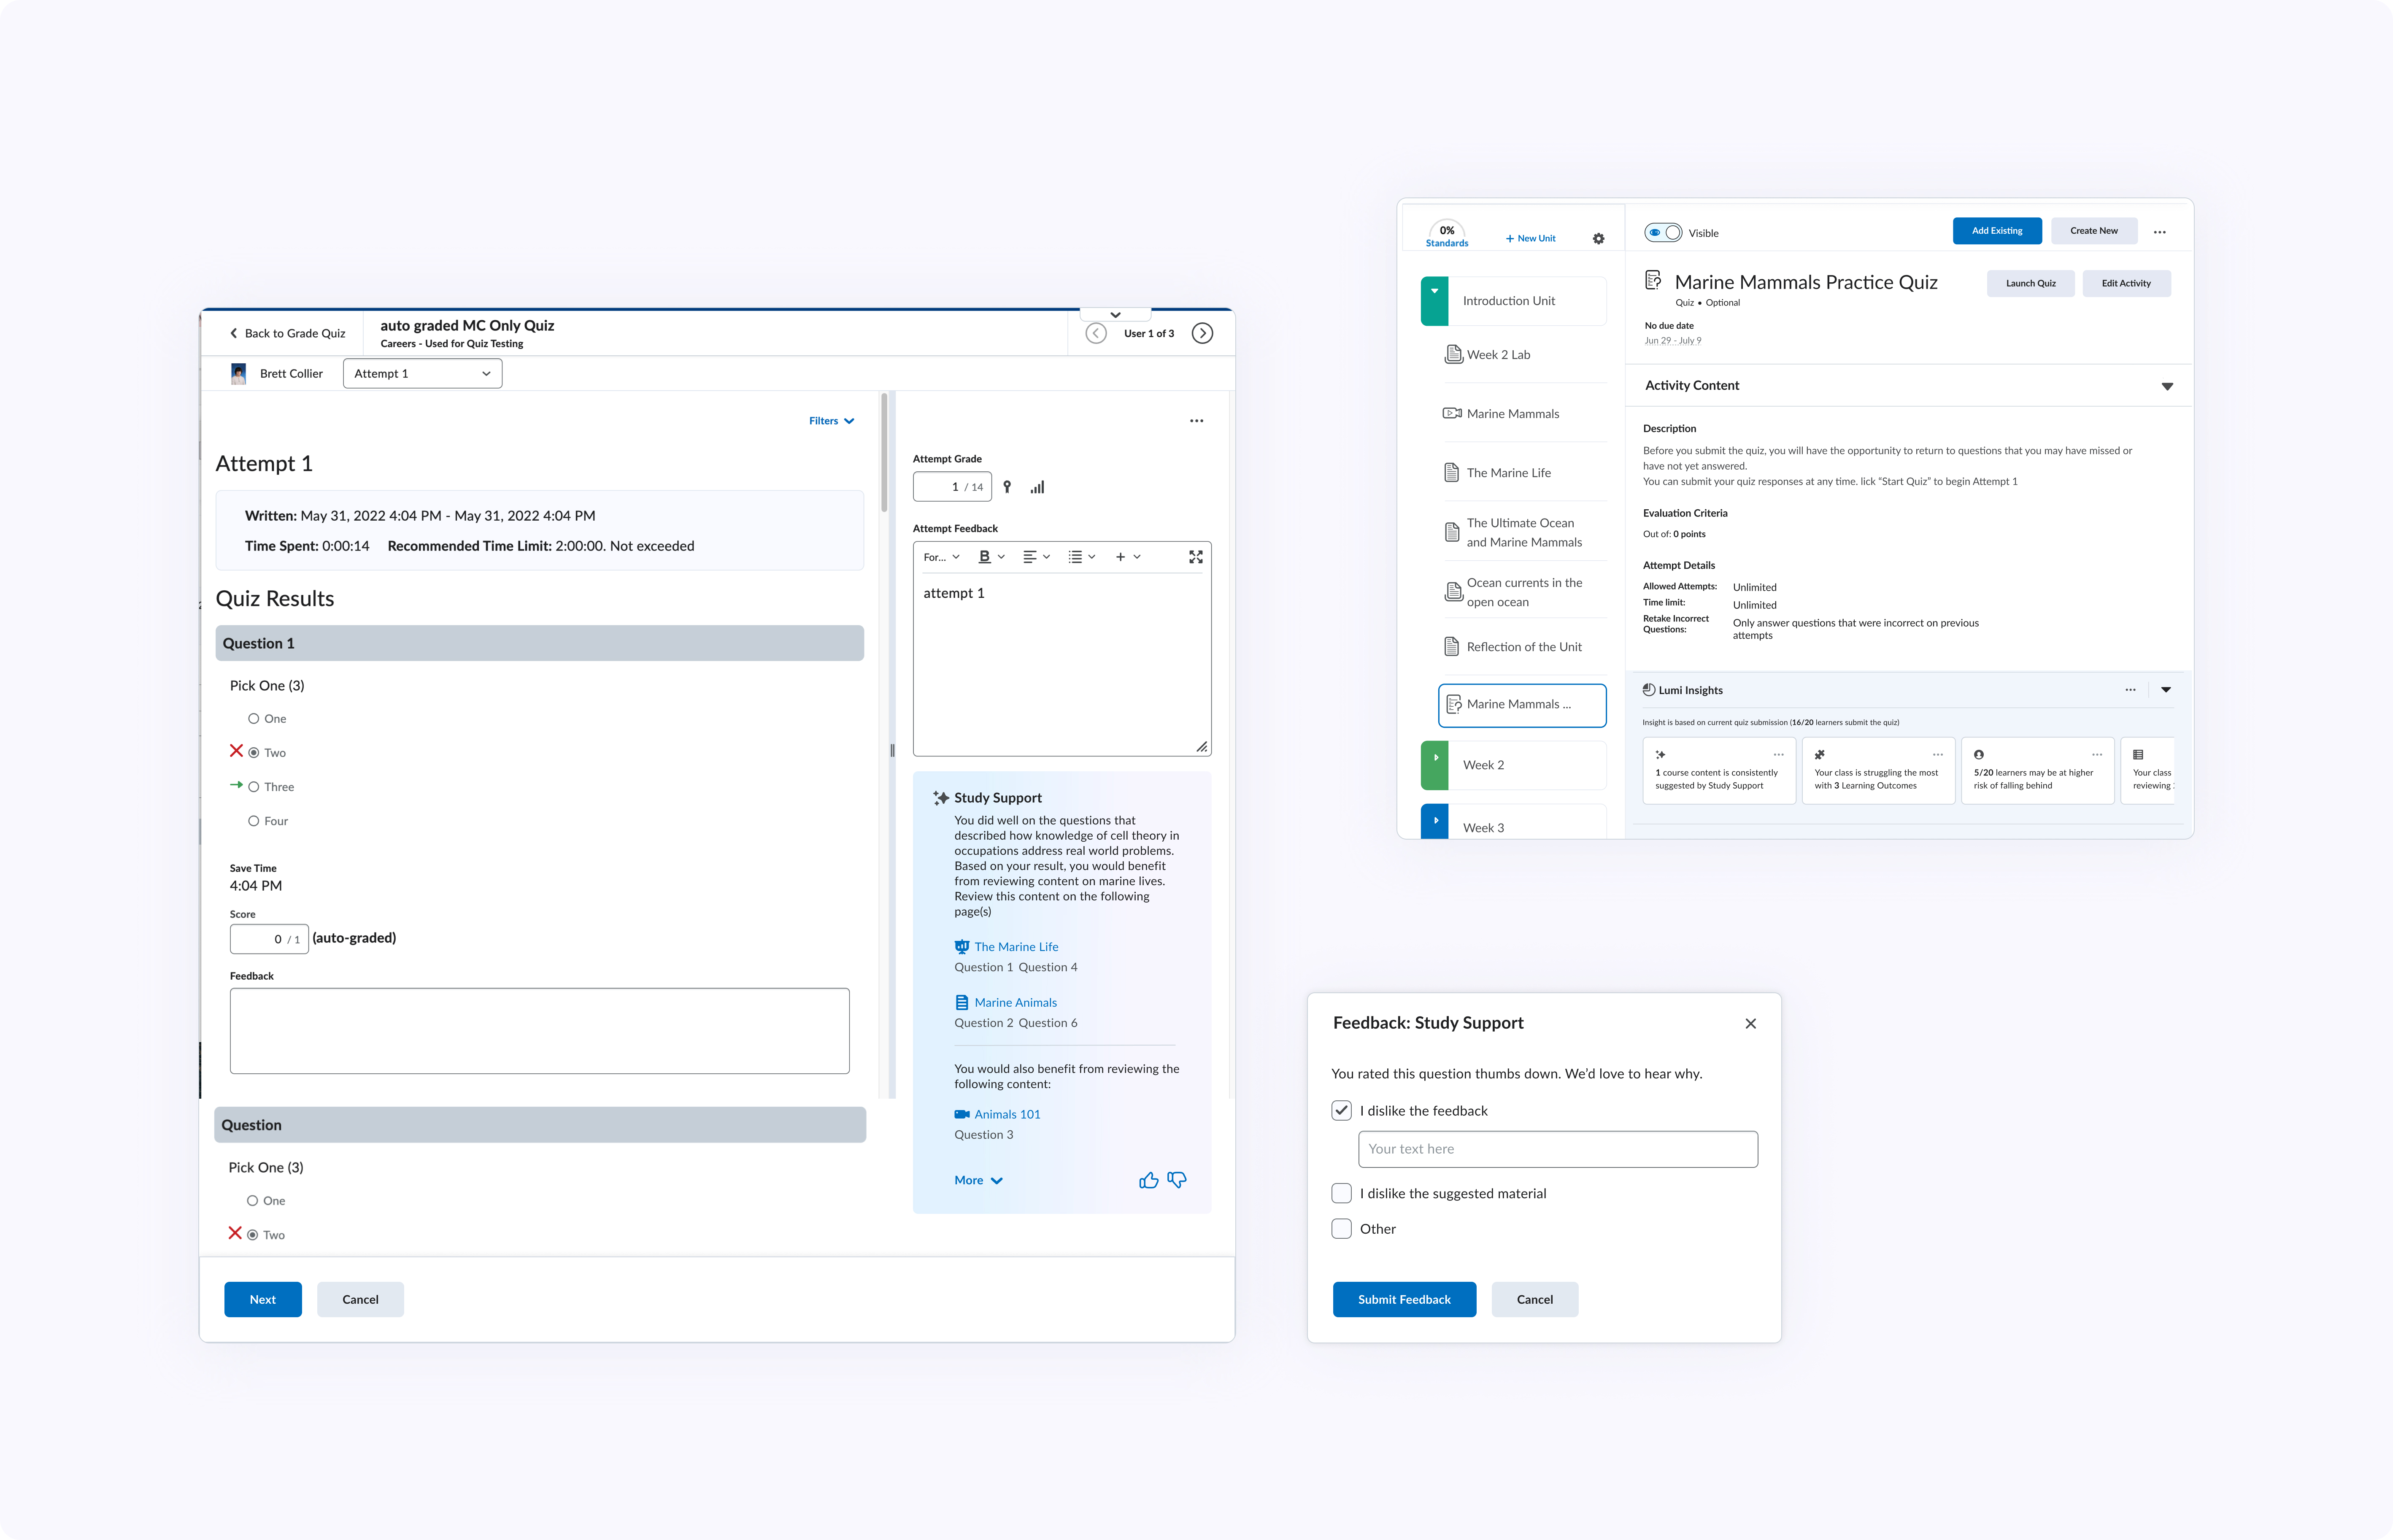The image size is (2393, 1540).
Task: Click the key icon beside Attempt Grade
Action: point(1007,487)
